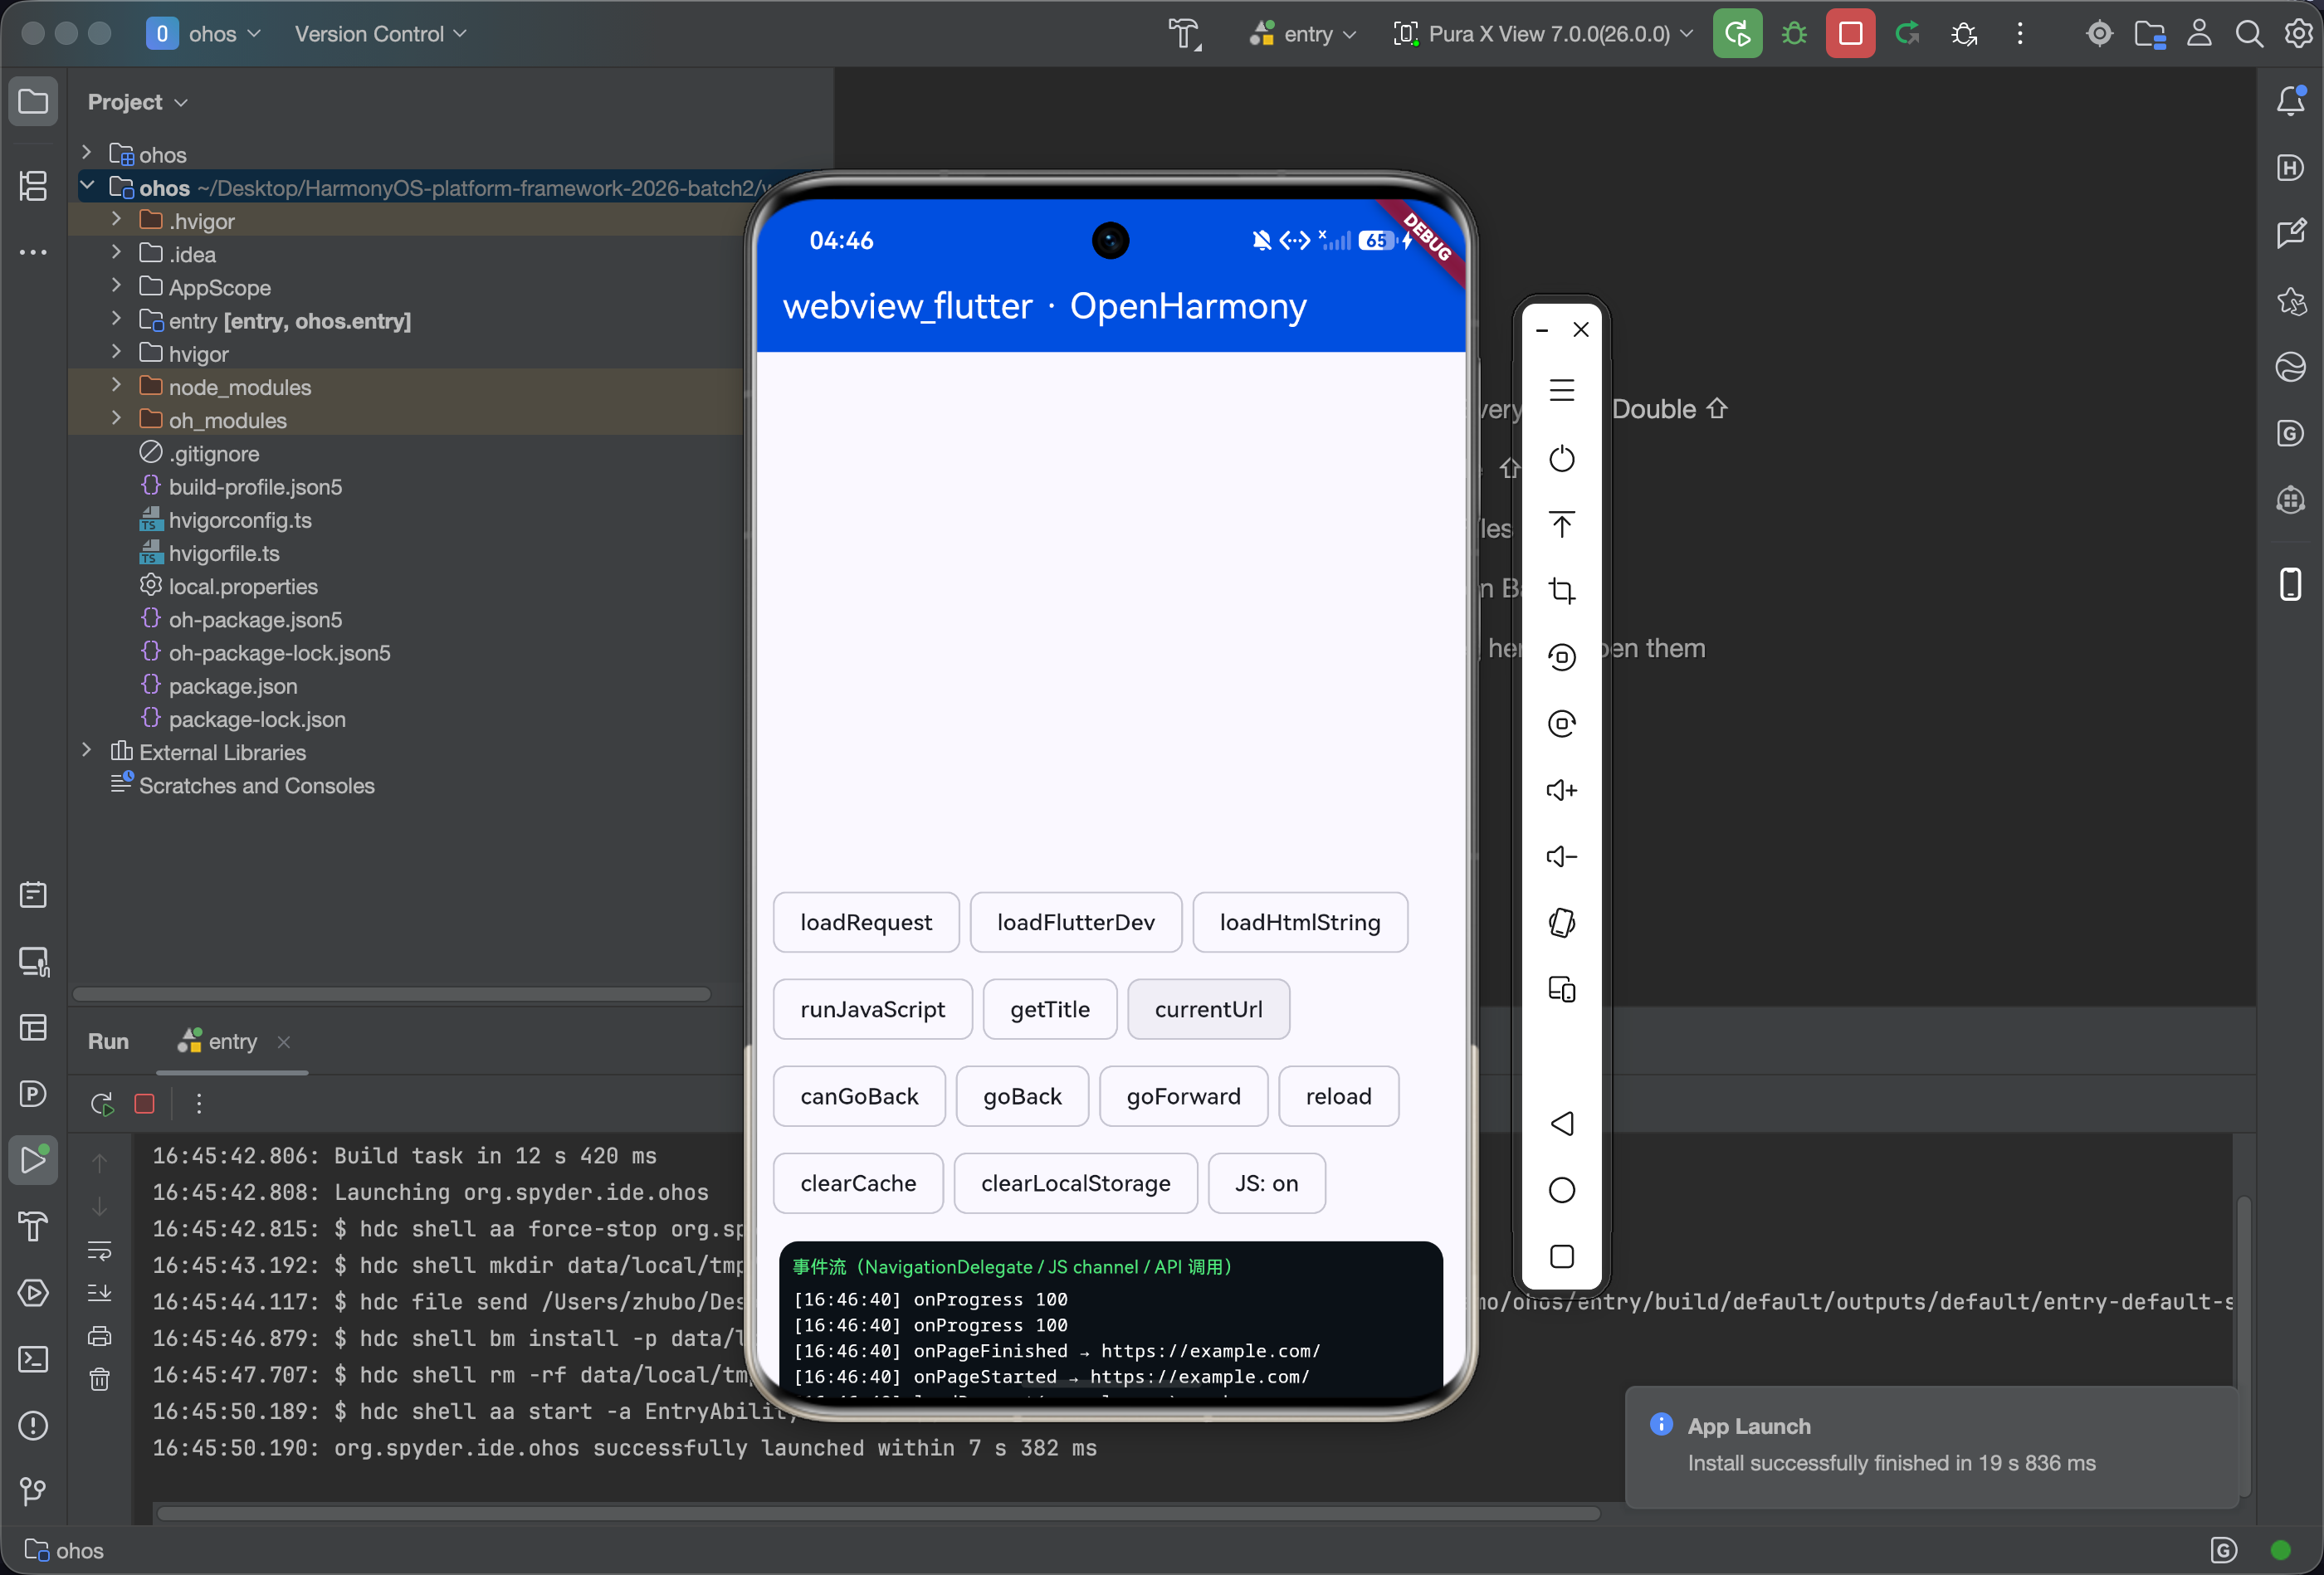
Task: Tap the loadFlutterDev button
Action: coord(1076,923)
